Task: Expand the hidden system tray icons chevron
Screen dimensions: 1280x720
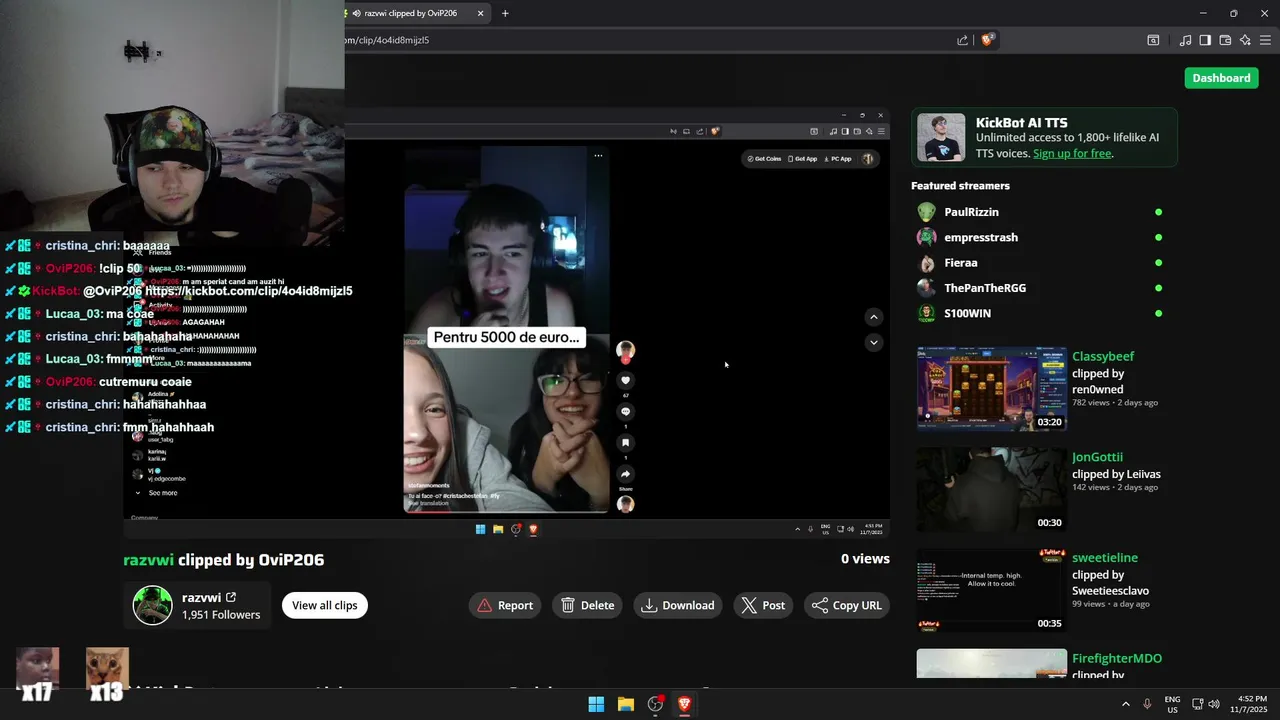Action: click(1125, 704)
